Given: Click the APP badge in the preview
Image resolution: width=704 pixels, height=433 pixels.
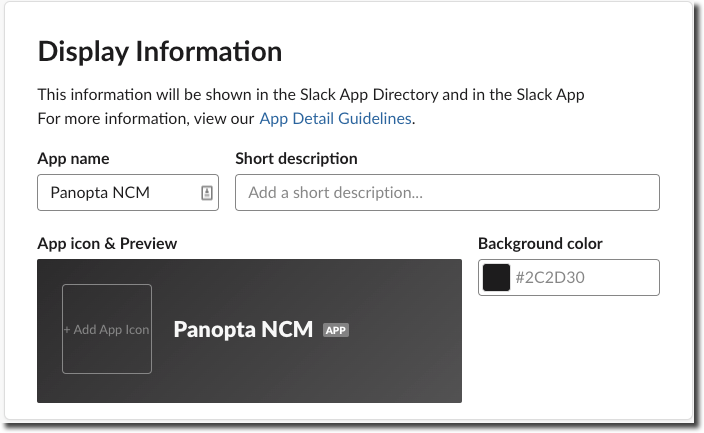Looking at the screenshot, I should [x=336, y=329].
